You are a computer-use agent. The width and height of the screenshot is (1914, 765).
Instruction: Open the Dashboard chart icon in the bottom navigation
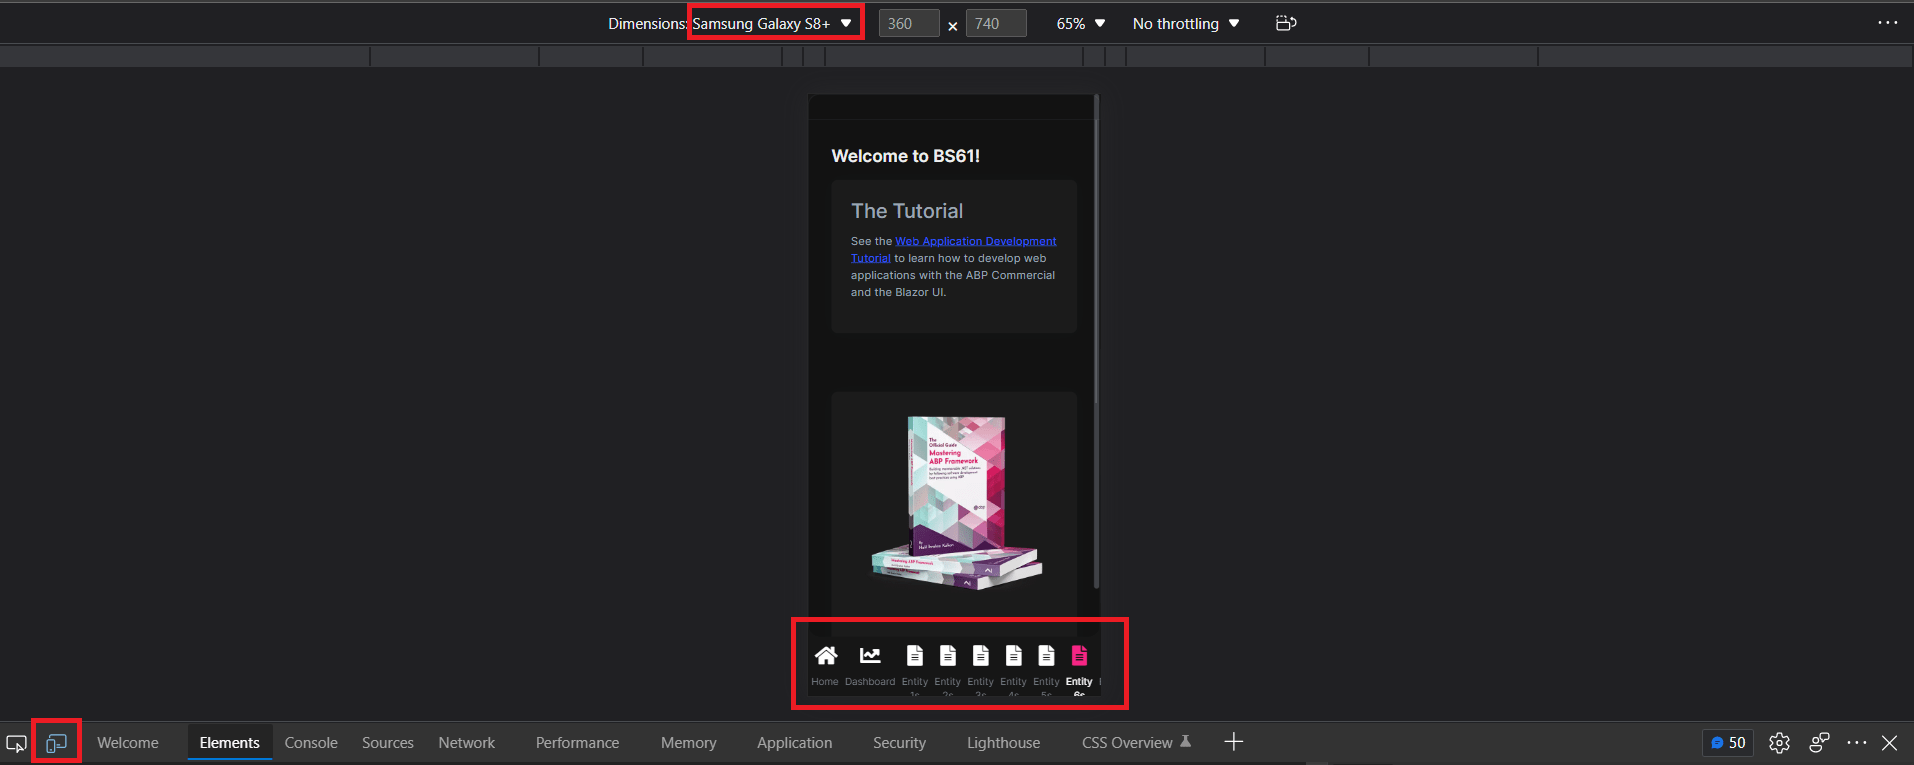pos(870,656)
